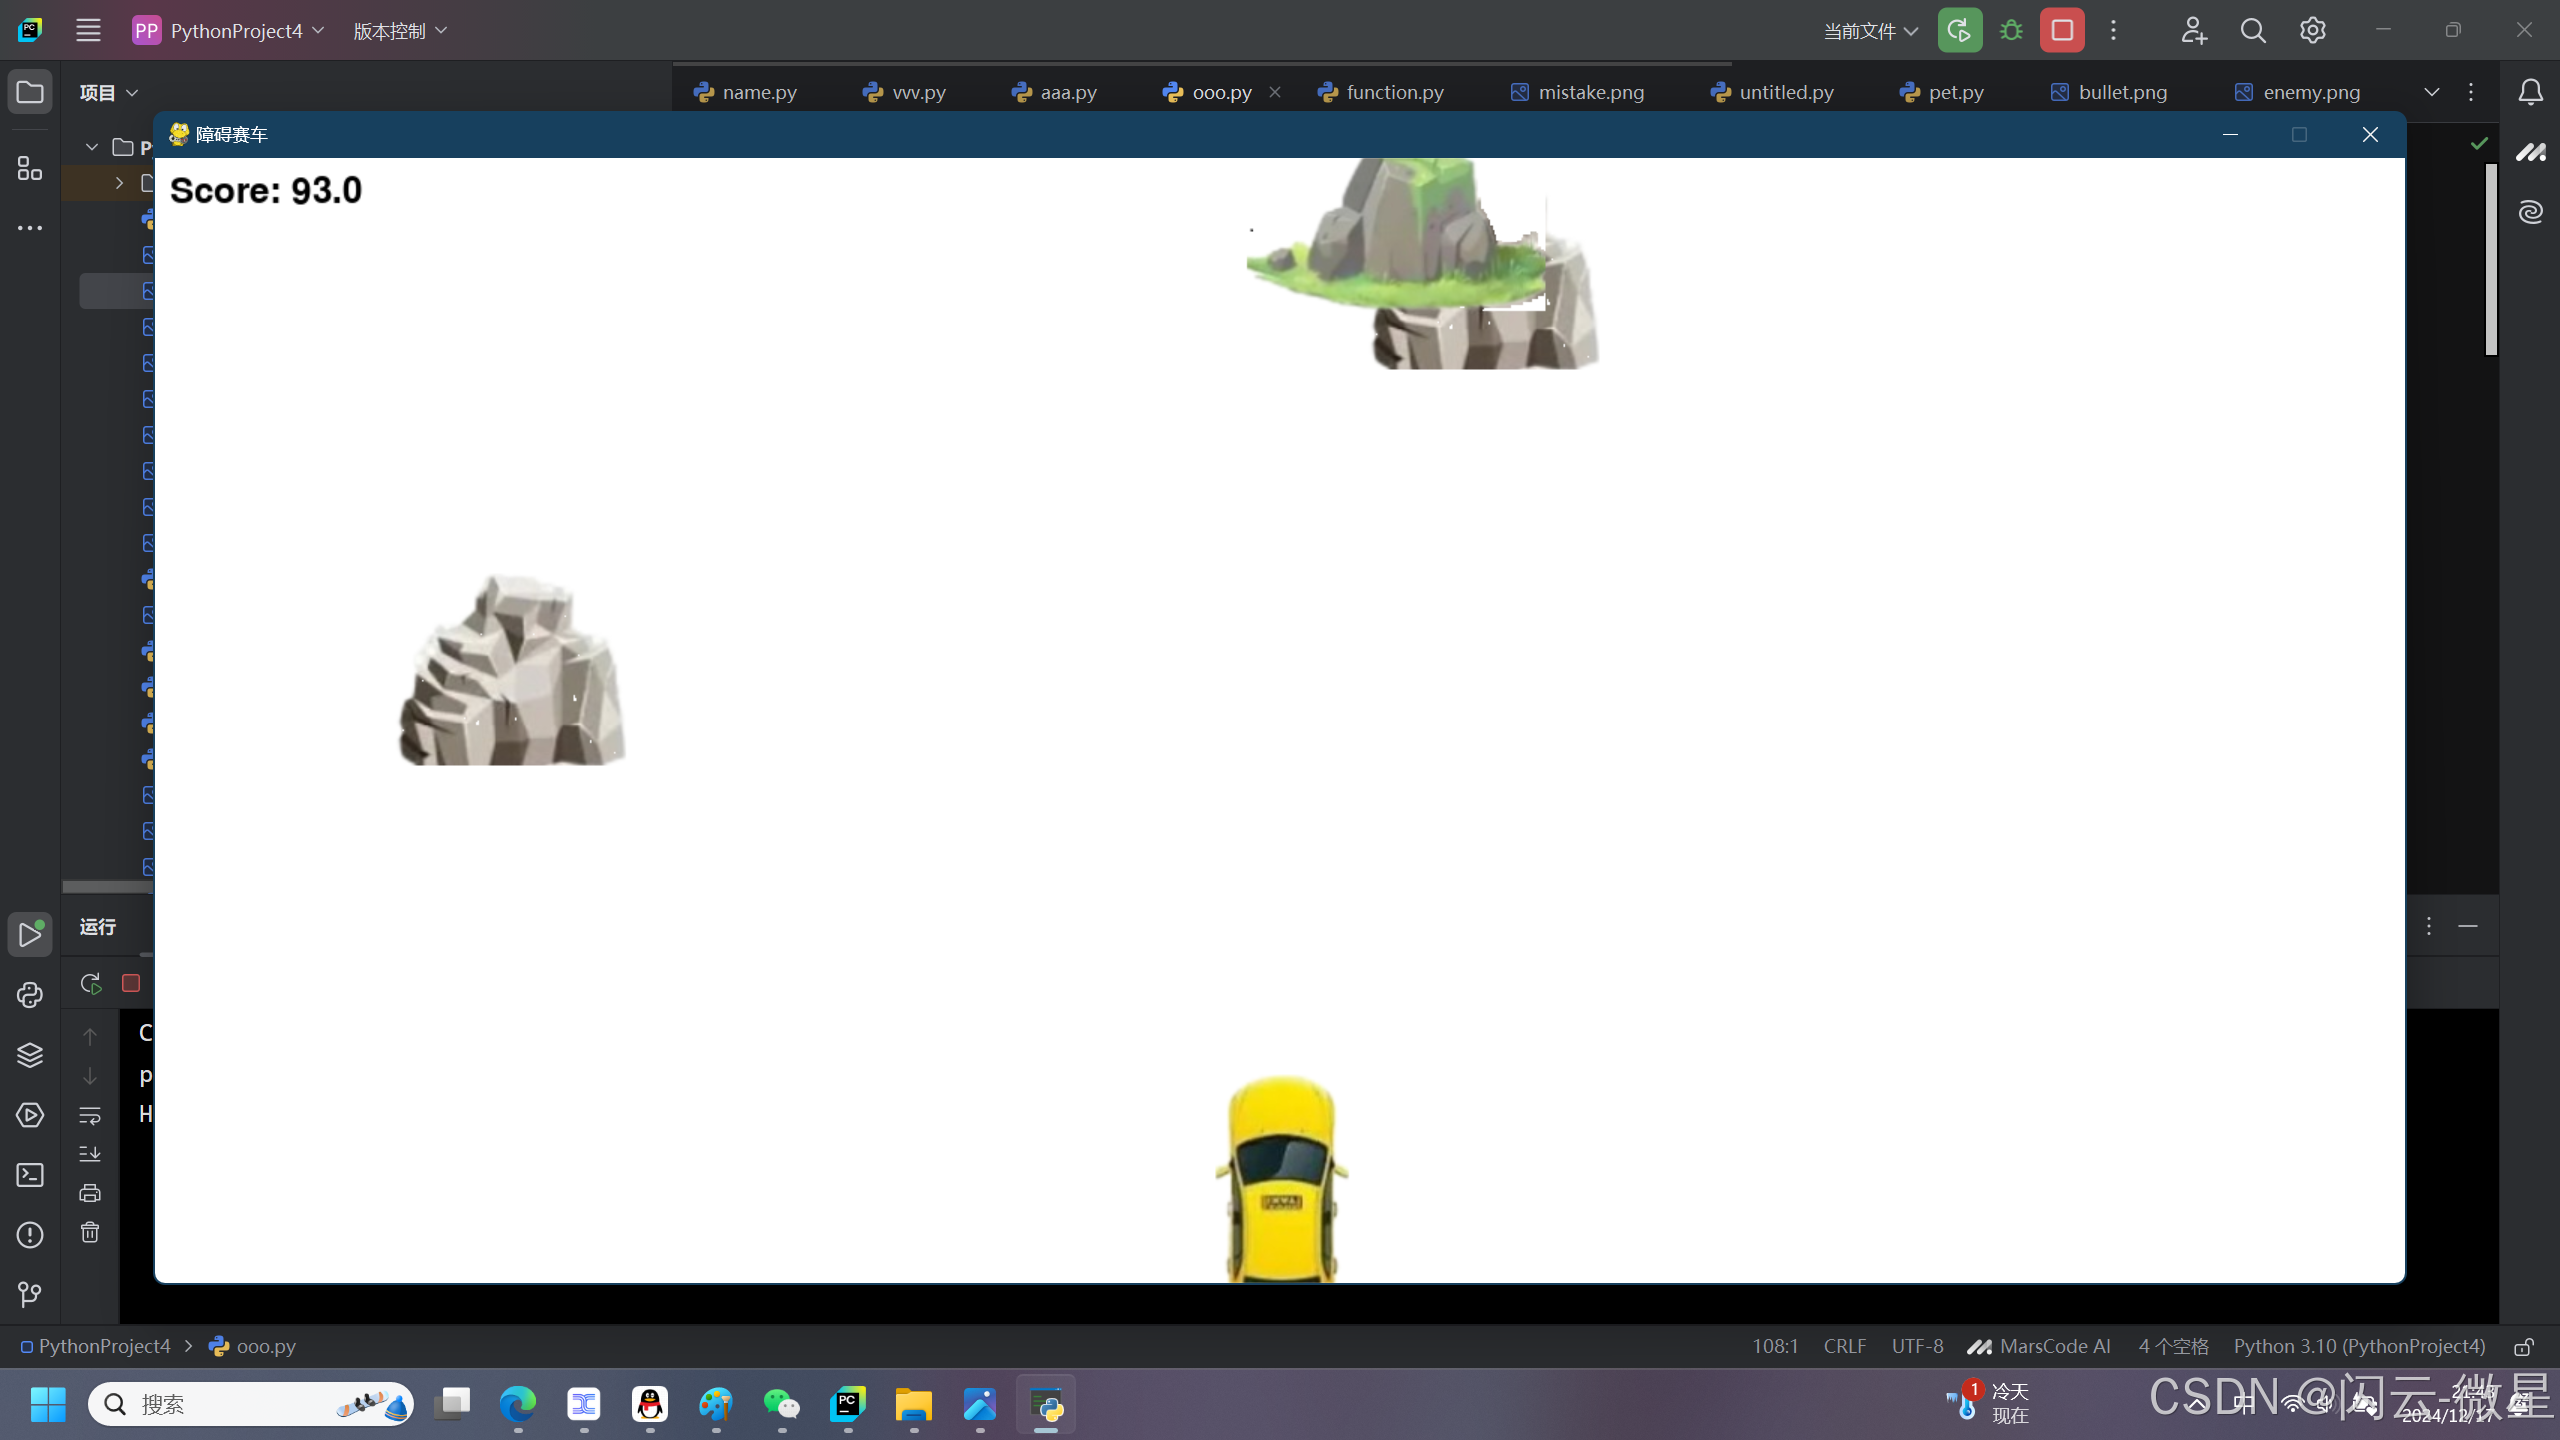Open the MarsCode AI side panel
The image size is (2560, 1440).
tap(2531, 152)
